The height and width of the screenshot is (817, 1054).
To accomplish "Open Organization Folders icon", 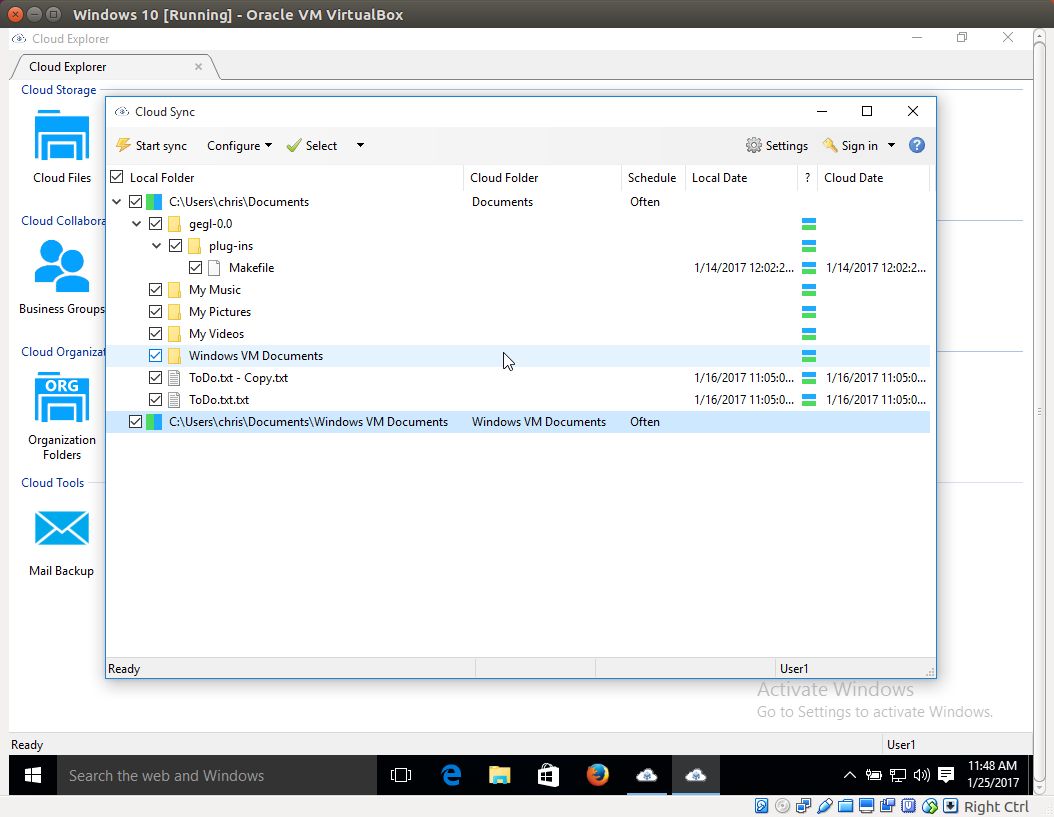I will pos(62,397).
